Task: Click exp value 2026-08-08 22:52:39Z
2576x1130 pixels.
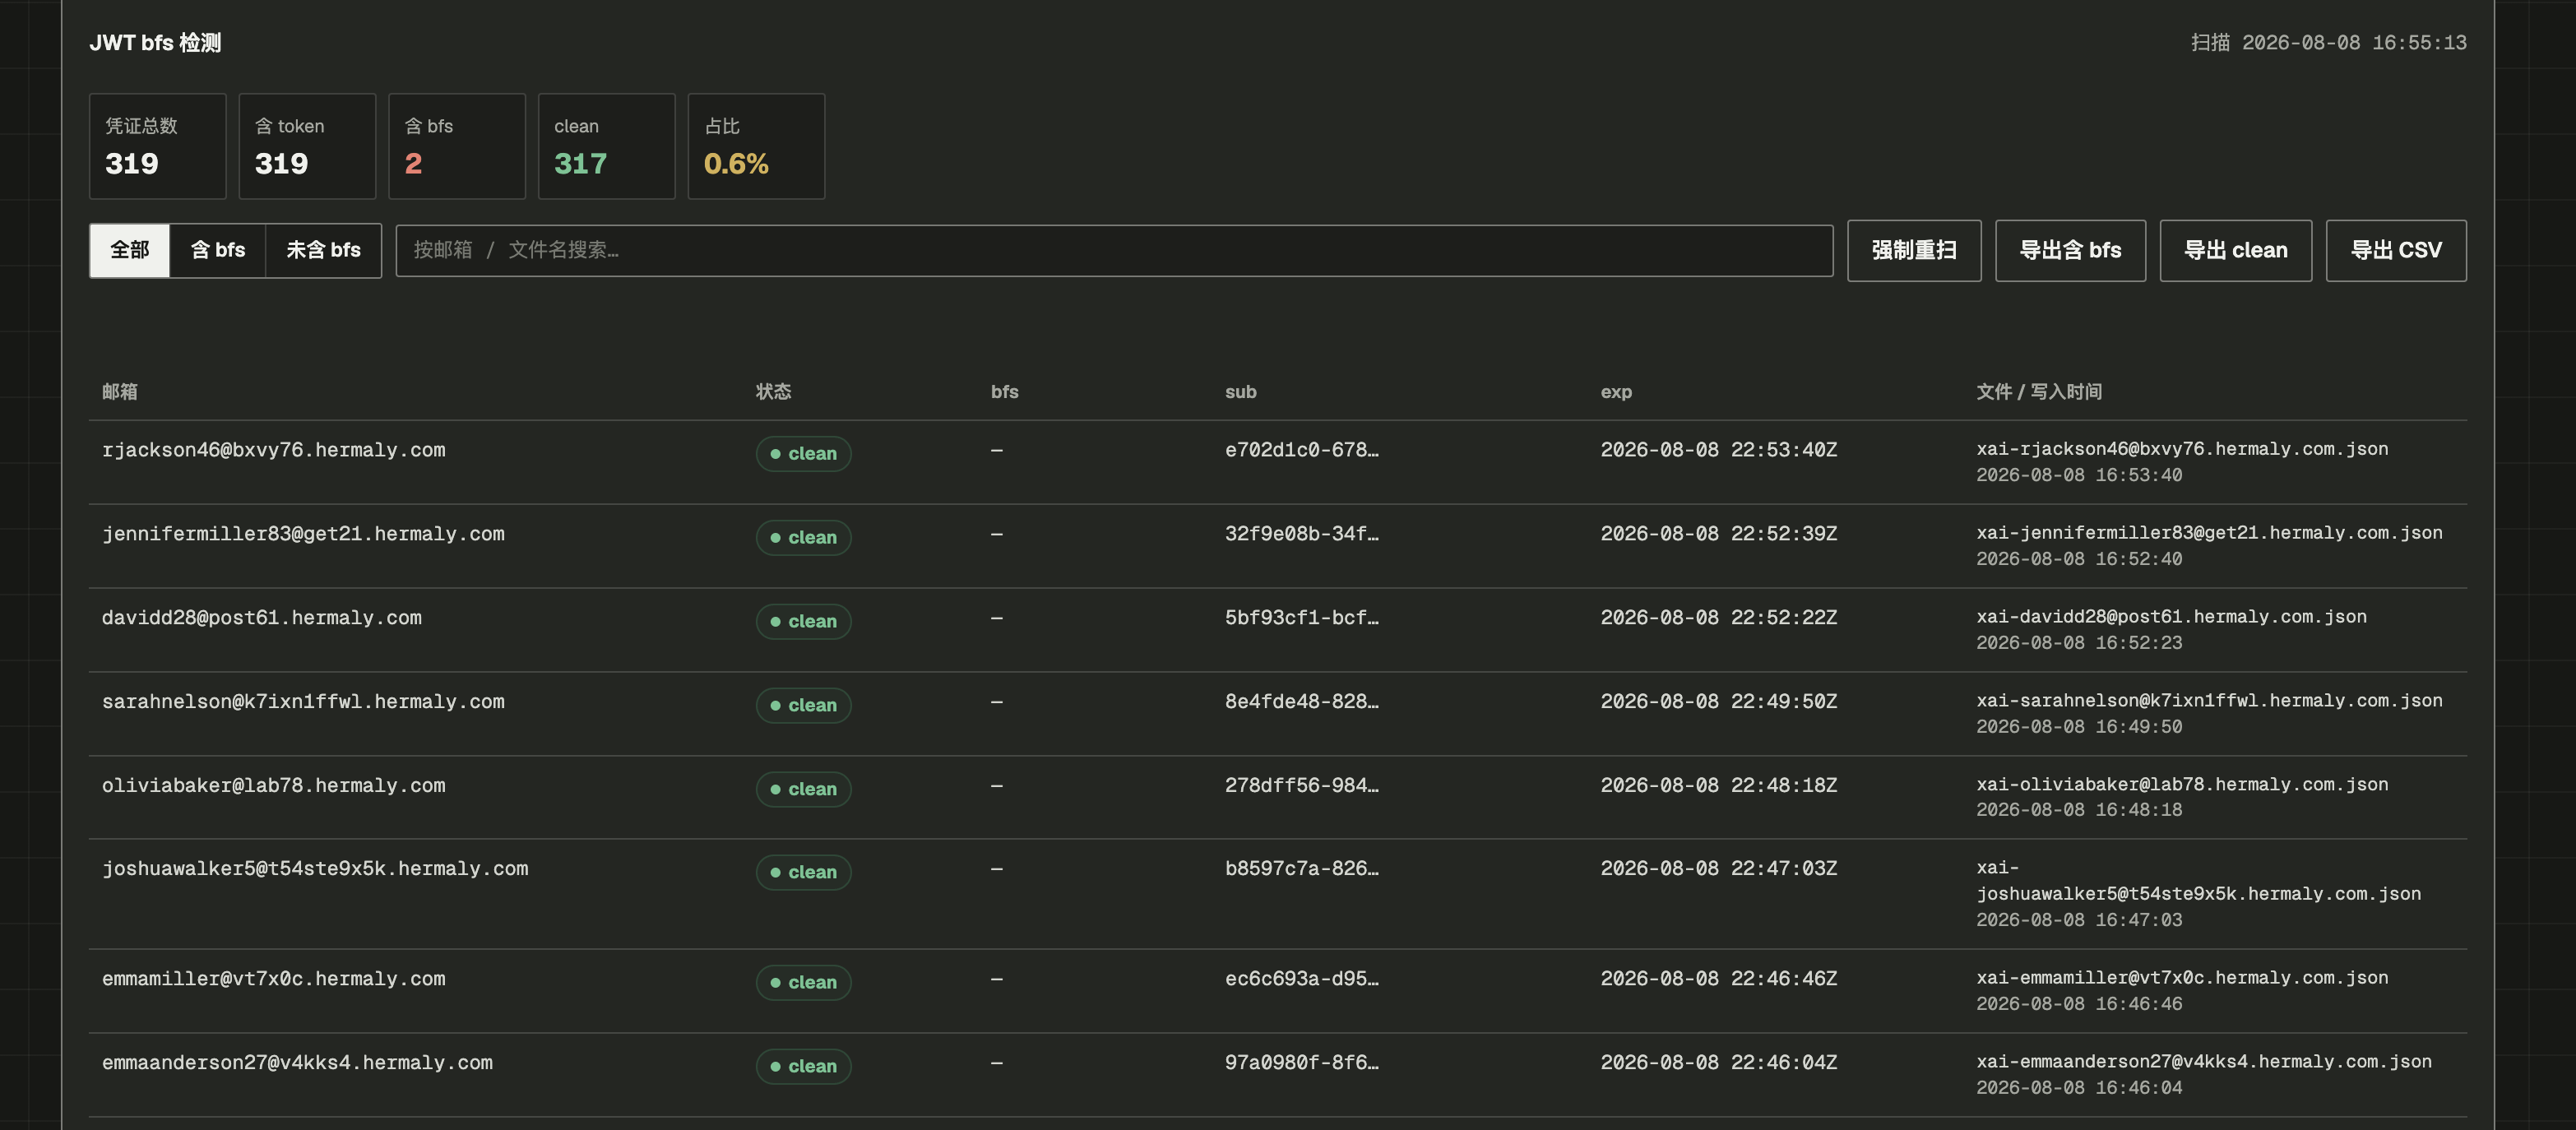Action: [1718, 534]
